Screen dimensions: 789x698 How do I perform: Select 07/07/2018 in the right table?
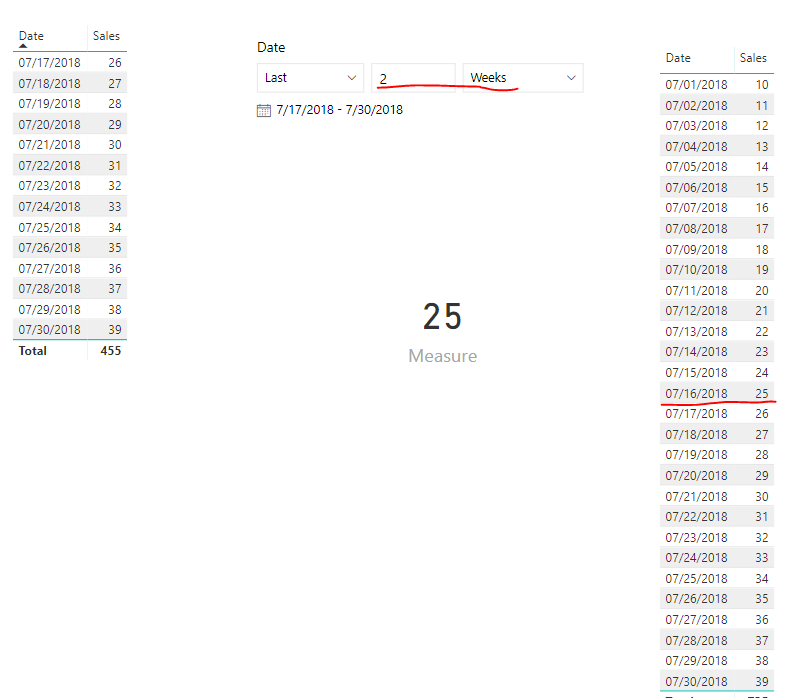696,208
